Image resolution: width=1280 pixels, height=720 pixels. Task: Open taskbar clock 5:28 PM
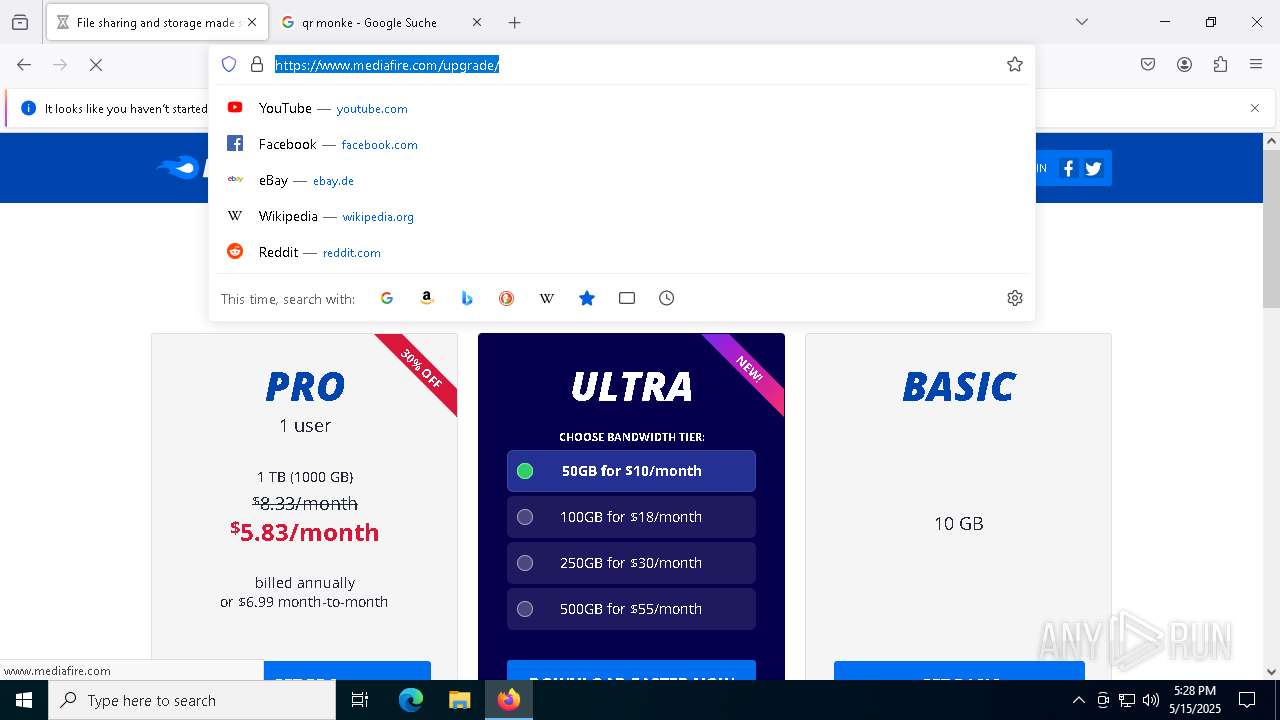pyautogui.click(x=1195, y=700)
